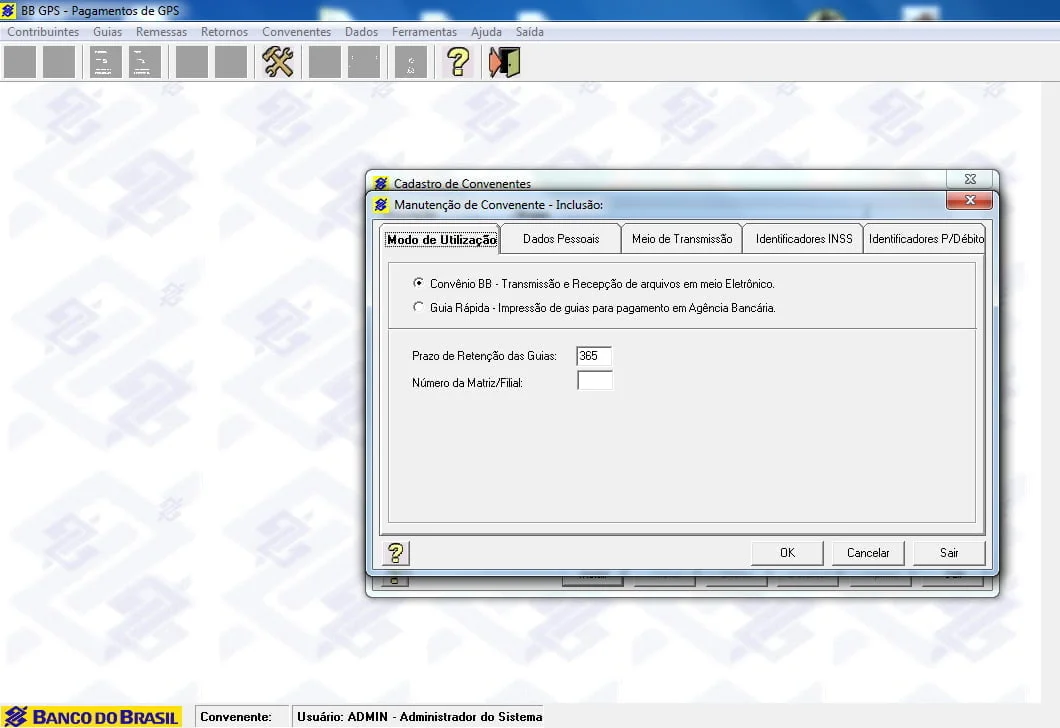
Task: Click the help question mark button in dialog
Action: 395,553
